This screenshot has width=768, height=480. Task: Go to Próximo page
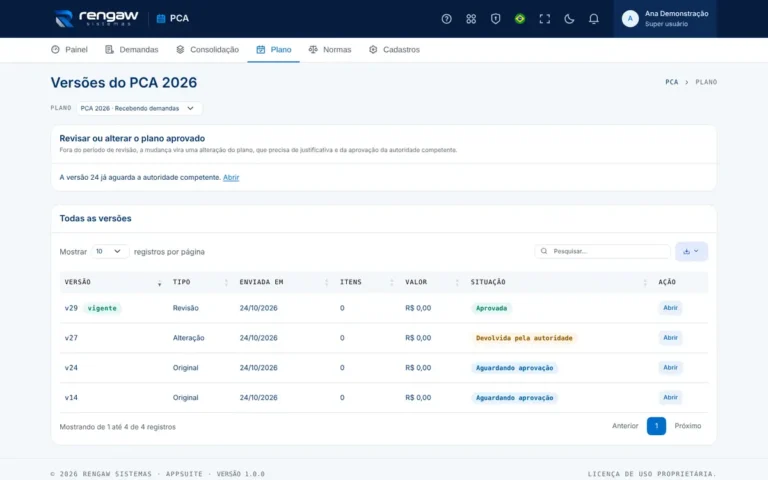pyautogui.click(x=688, y=426)
